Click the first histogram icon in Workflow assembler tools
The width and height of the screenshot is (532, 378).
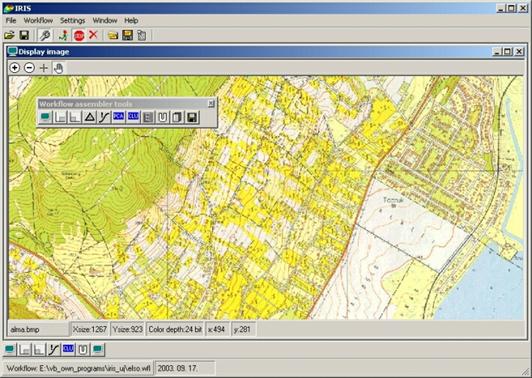(60, 117)
